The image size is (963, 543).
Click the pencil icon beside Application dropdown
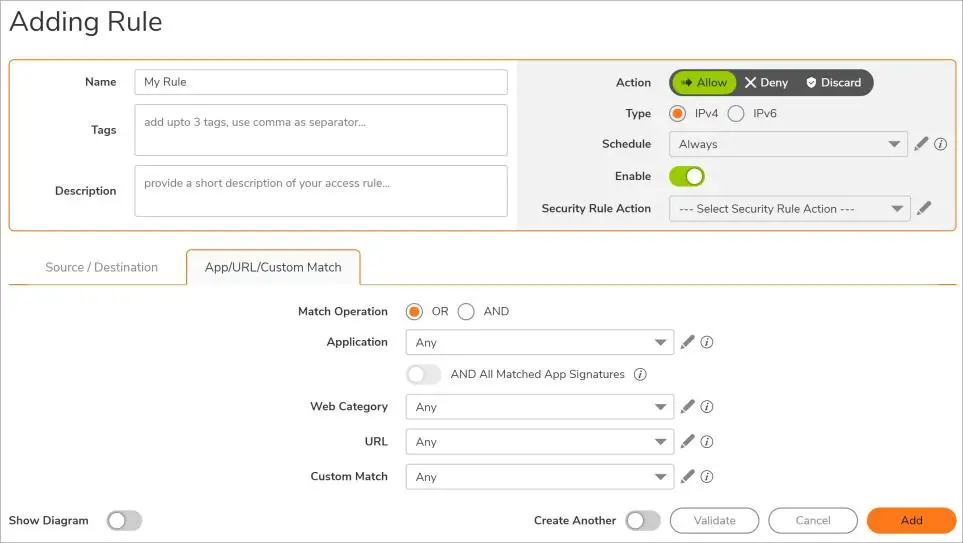[687, 342]
